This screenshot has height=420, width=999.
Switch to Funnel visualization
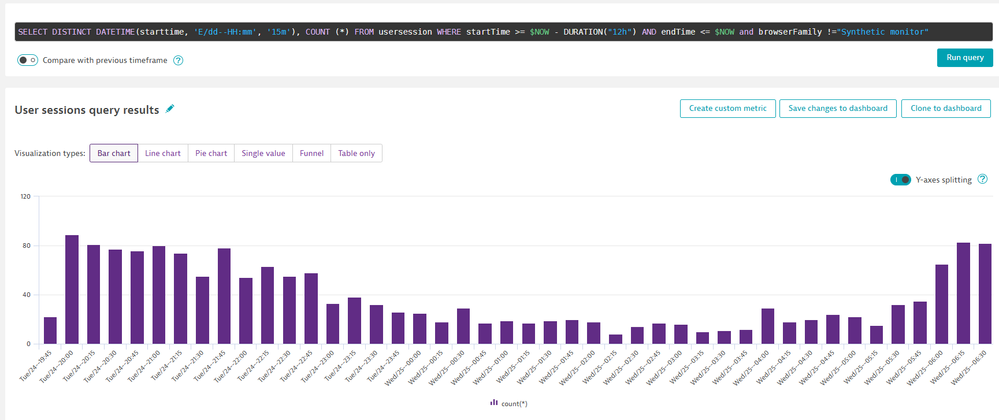[x=312, y=153]
